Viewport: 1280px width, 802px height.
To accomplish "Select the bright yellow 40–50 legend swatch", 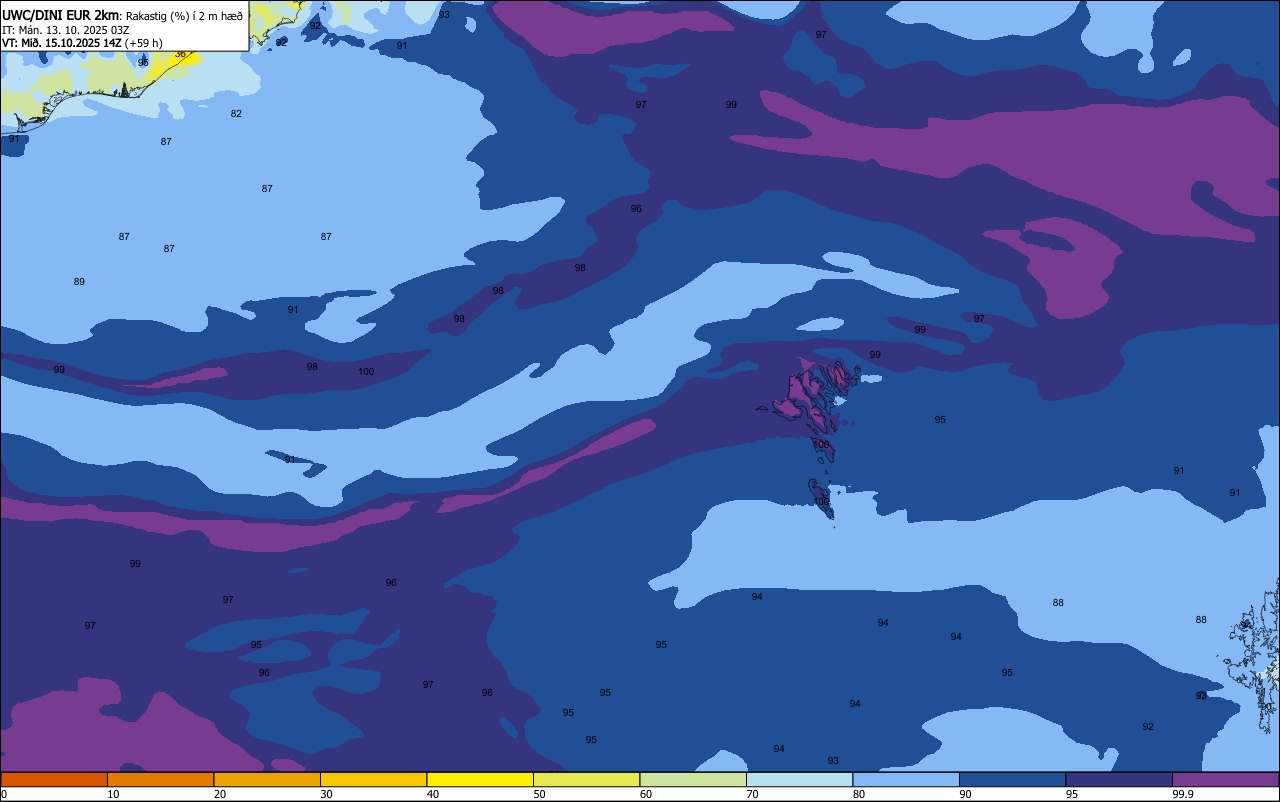I will click(x=480, y=779).
